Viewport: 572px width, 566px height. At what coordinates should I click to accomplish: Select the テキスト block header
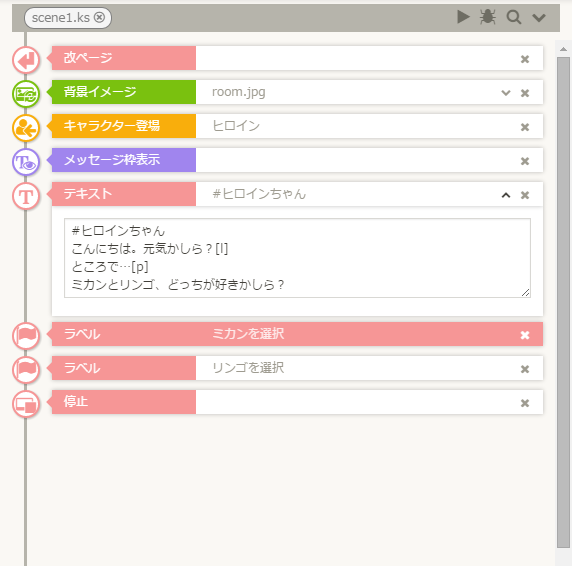click(124, 194)
